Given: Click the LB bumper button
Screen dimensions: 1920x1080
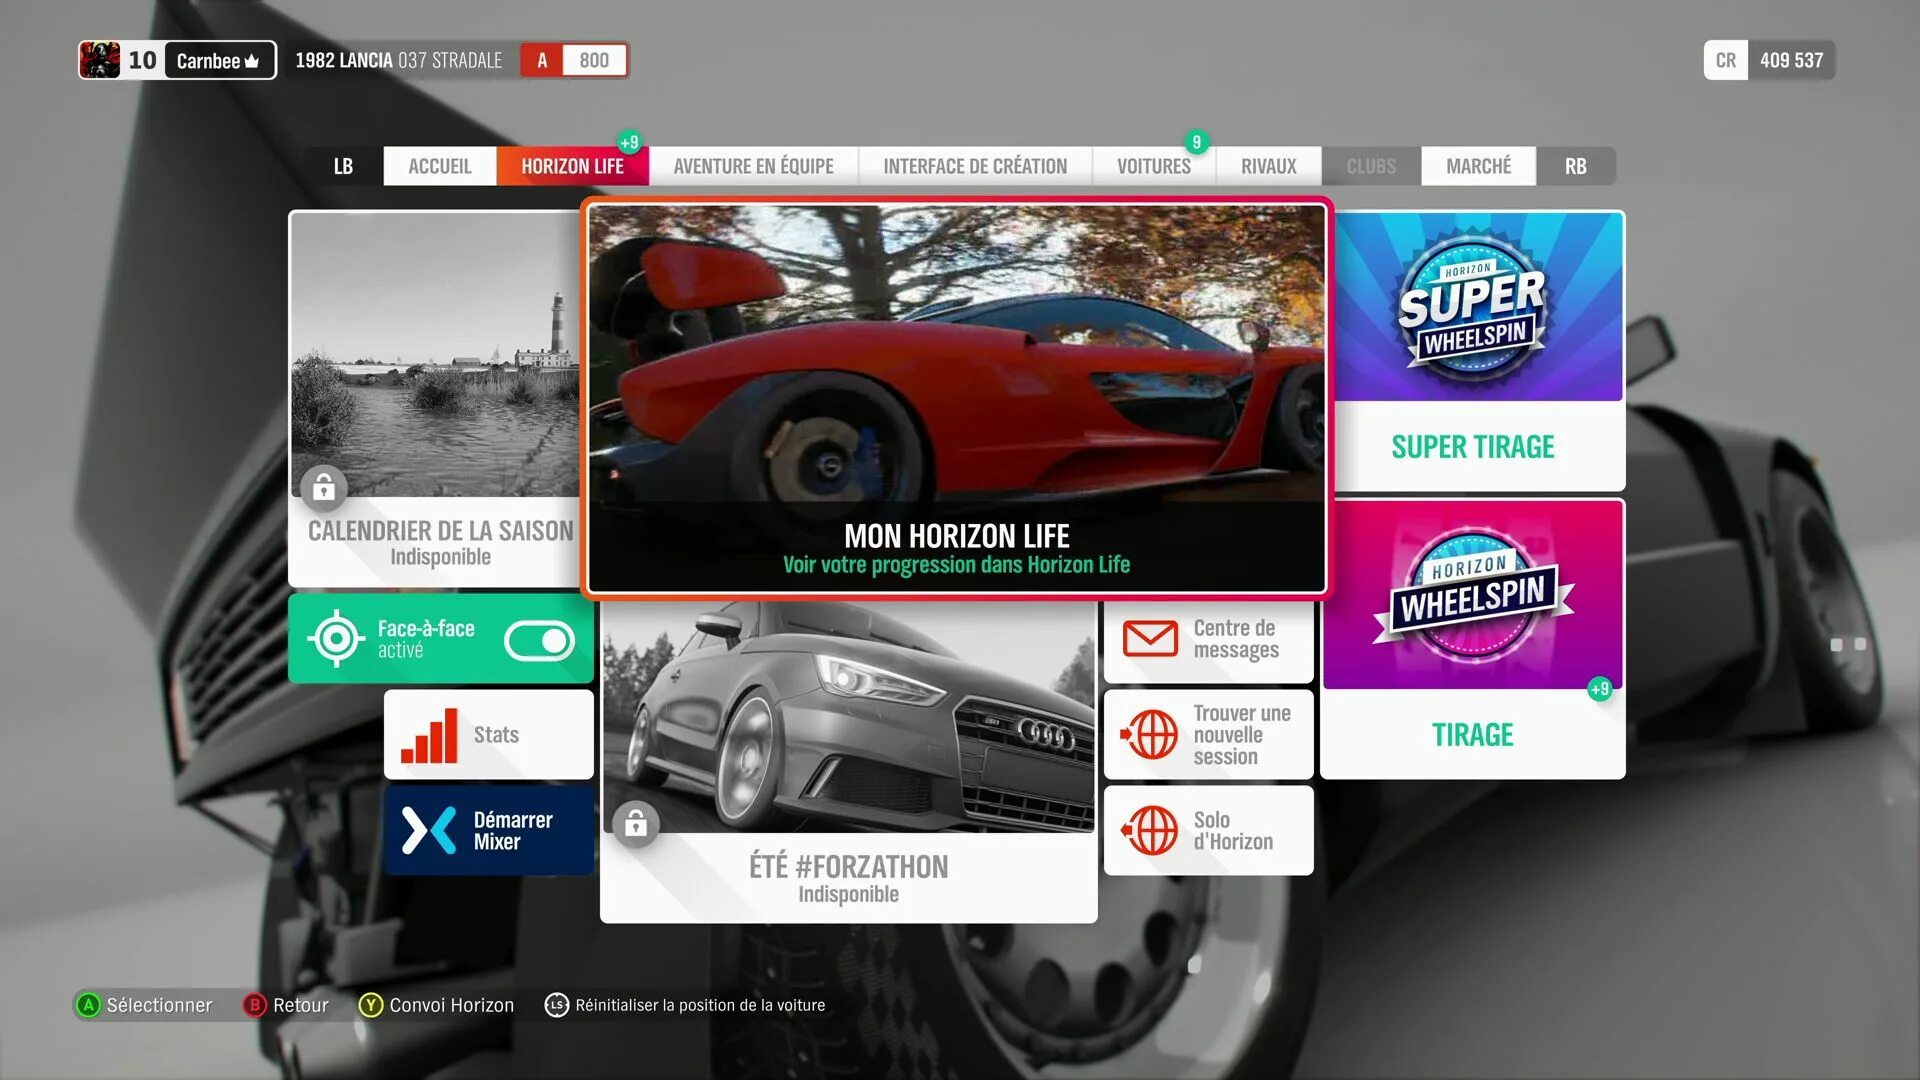Looking at the screenshot, I should [343, 166].
